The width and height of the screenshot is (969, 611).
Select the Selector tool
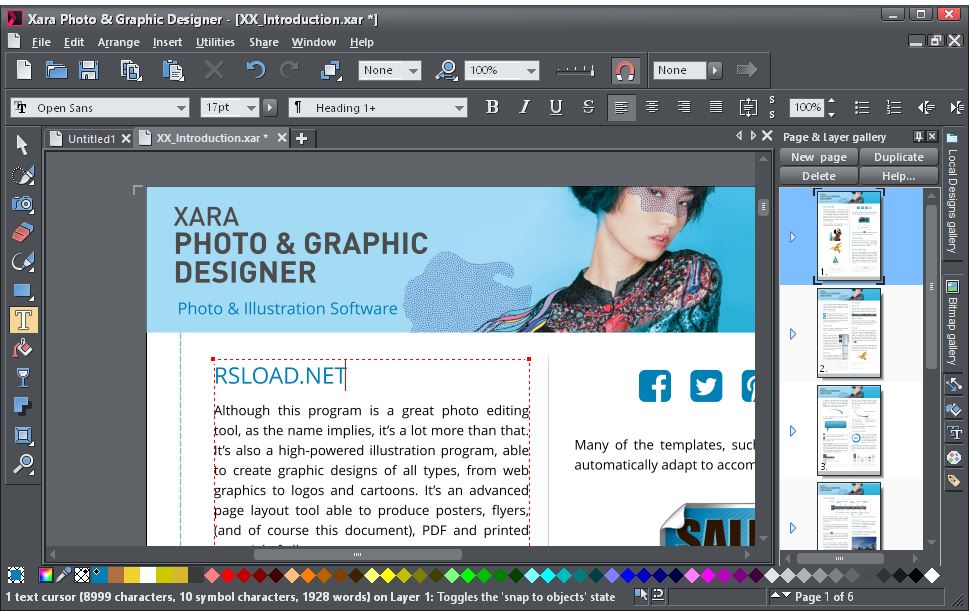(x=22, y=144)
